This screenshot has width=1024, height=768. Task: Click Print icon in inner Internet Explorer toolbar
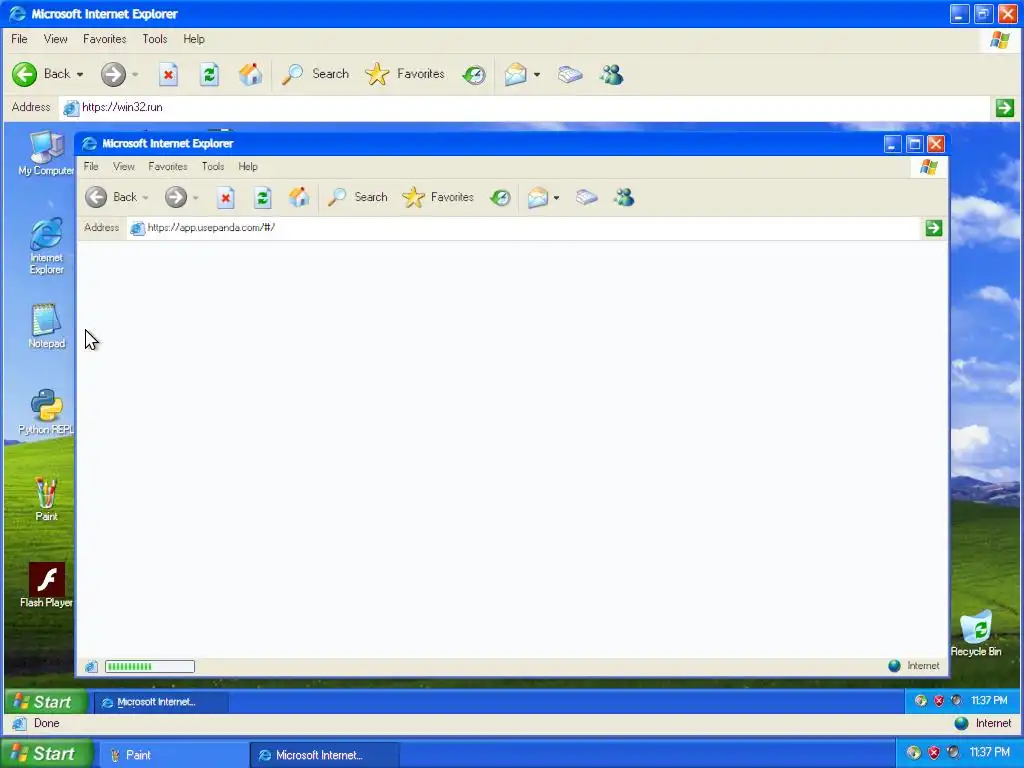tap(586, 197)
